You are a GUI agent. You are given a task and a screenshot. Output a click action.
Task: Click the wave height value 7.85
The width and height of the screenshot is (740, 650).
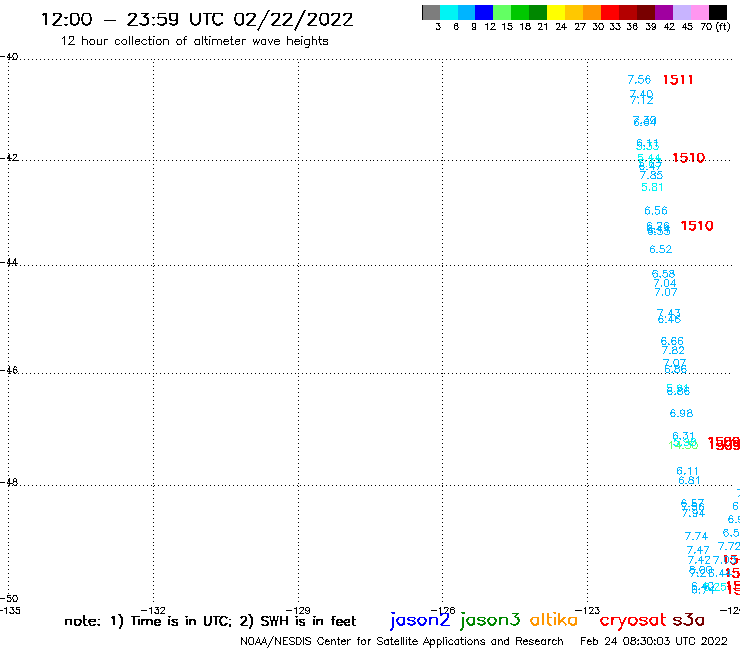pyautogui.click(x=651, y=175)
